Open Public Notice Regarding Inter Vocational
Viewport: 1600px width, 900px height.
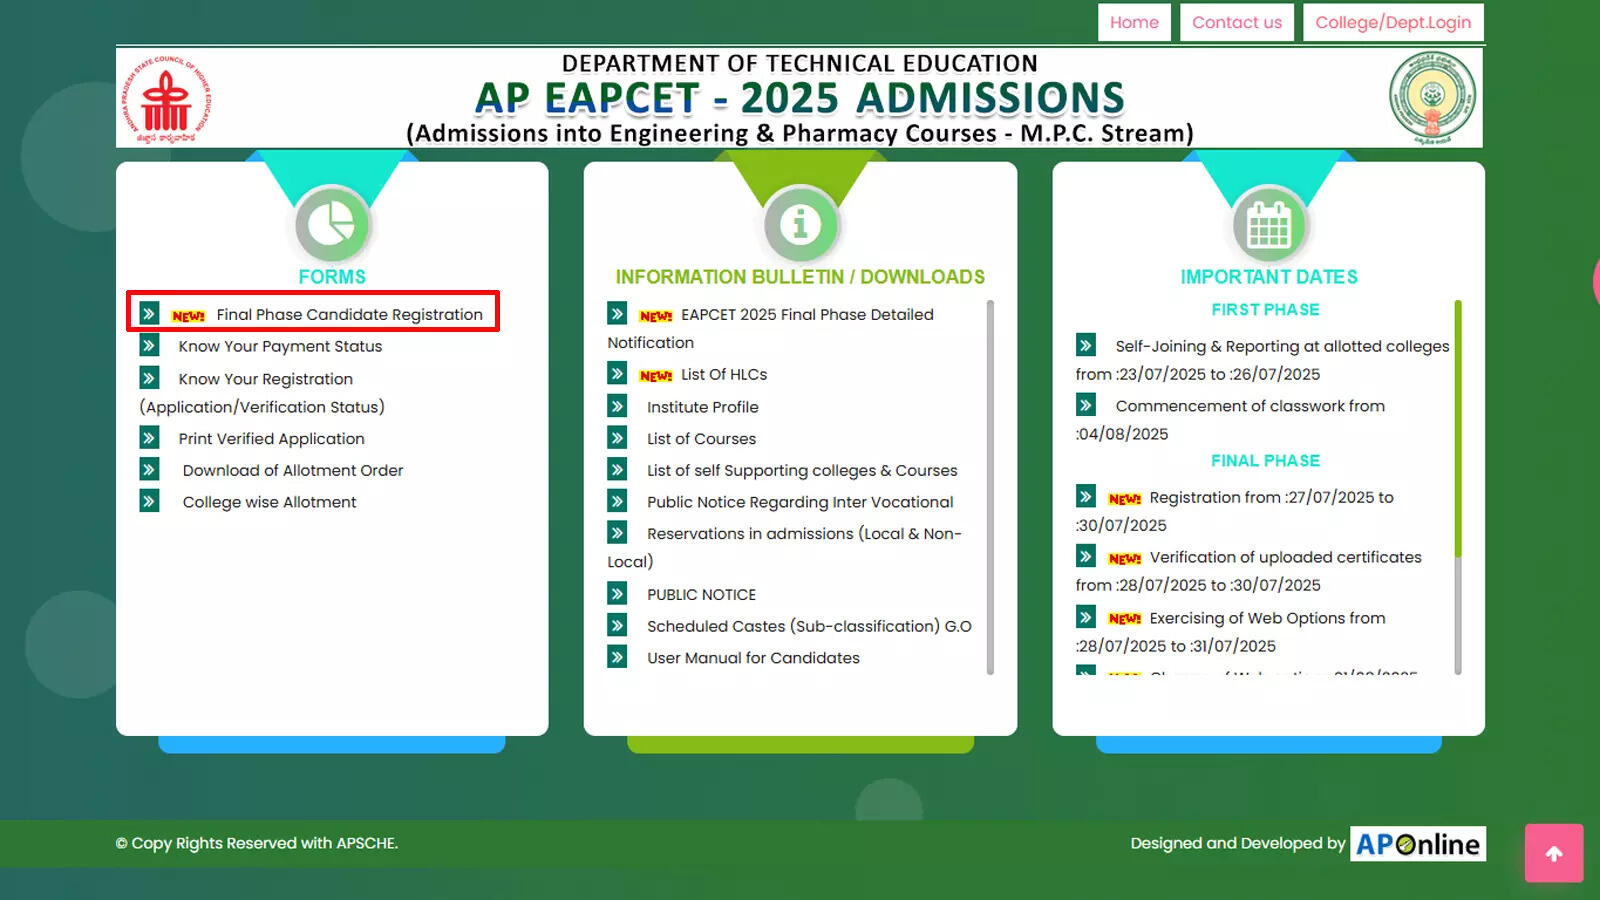(800, 502)
